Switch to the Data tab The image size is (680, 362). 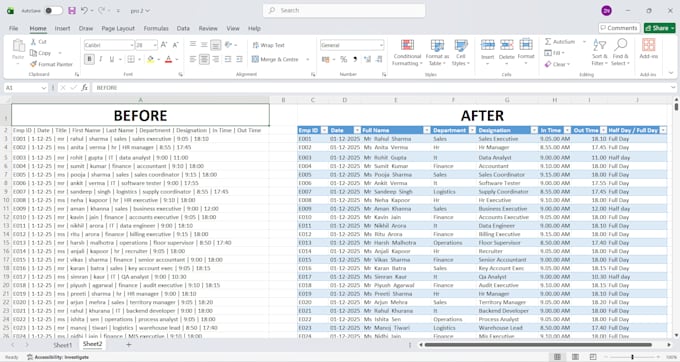(183, 28)
